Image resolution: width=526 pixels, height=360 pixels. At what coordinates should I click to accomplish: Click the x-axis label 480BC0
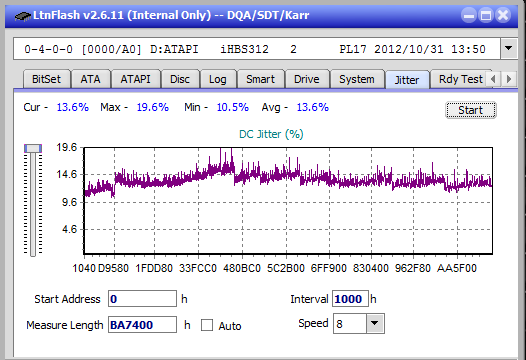click(242, 268)
